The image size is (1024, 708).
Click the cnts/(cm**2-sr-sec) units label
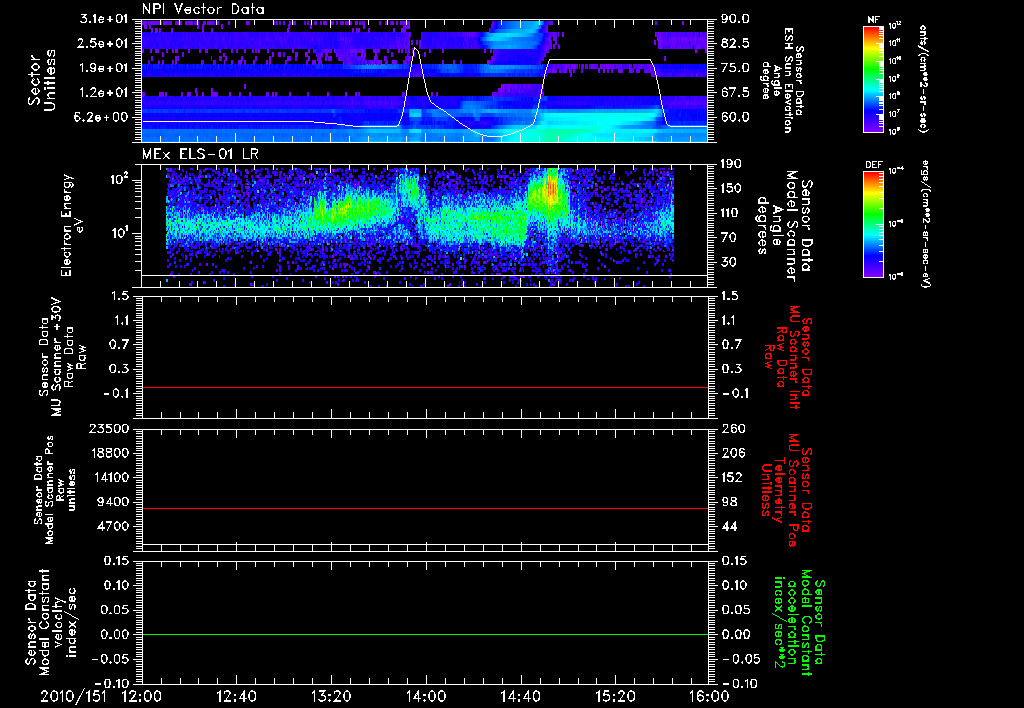923,78
